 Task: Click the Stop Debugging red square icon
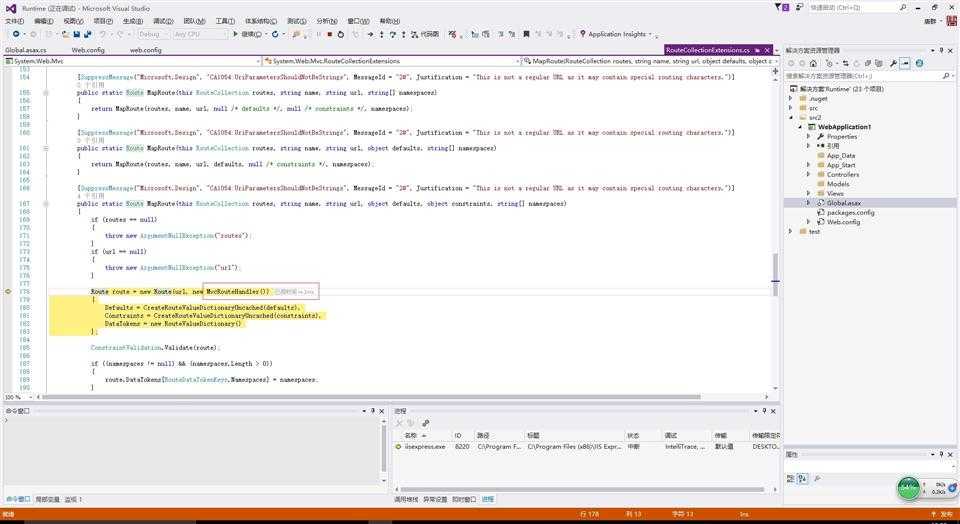(330, 34)
